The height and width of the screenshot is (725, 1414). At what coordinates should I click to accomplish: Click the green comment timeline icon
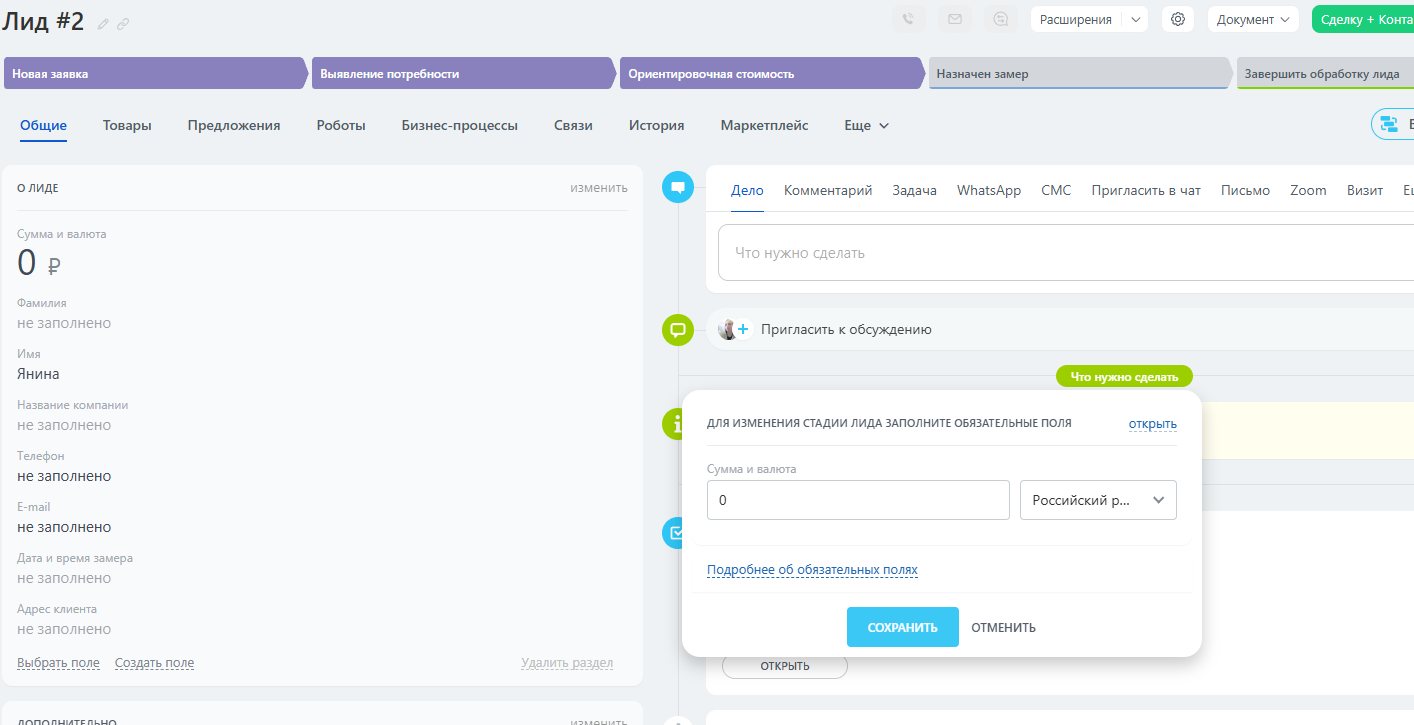(678, 329)
